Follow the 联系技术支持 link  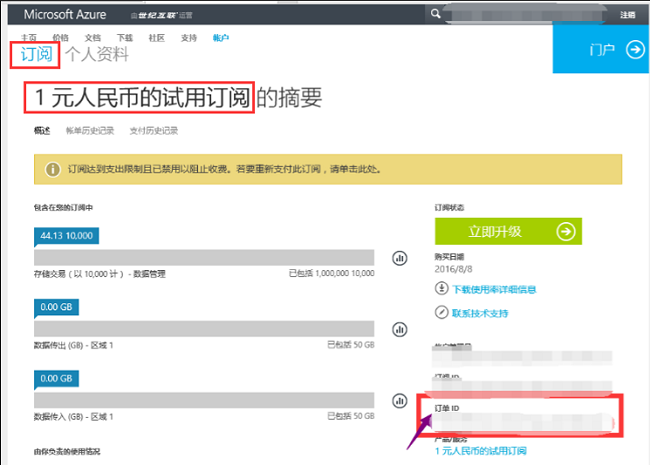point(480,313)
